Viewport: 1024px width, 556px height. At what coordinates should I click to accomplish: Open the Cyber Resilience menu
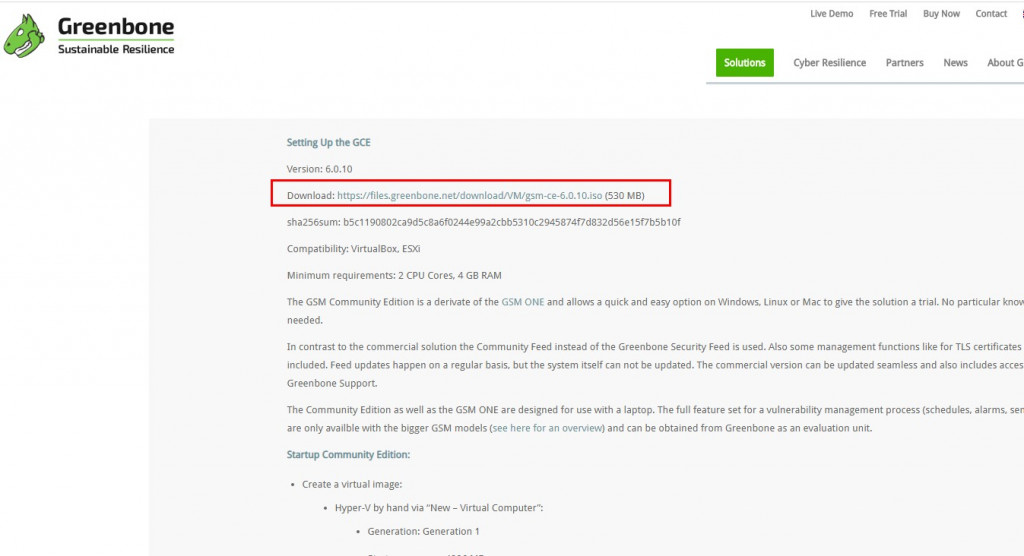pyautogui.click(x=829, y=63)
